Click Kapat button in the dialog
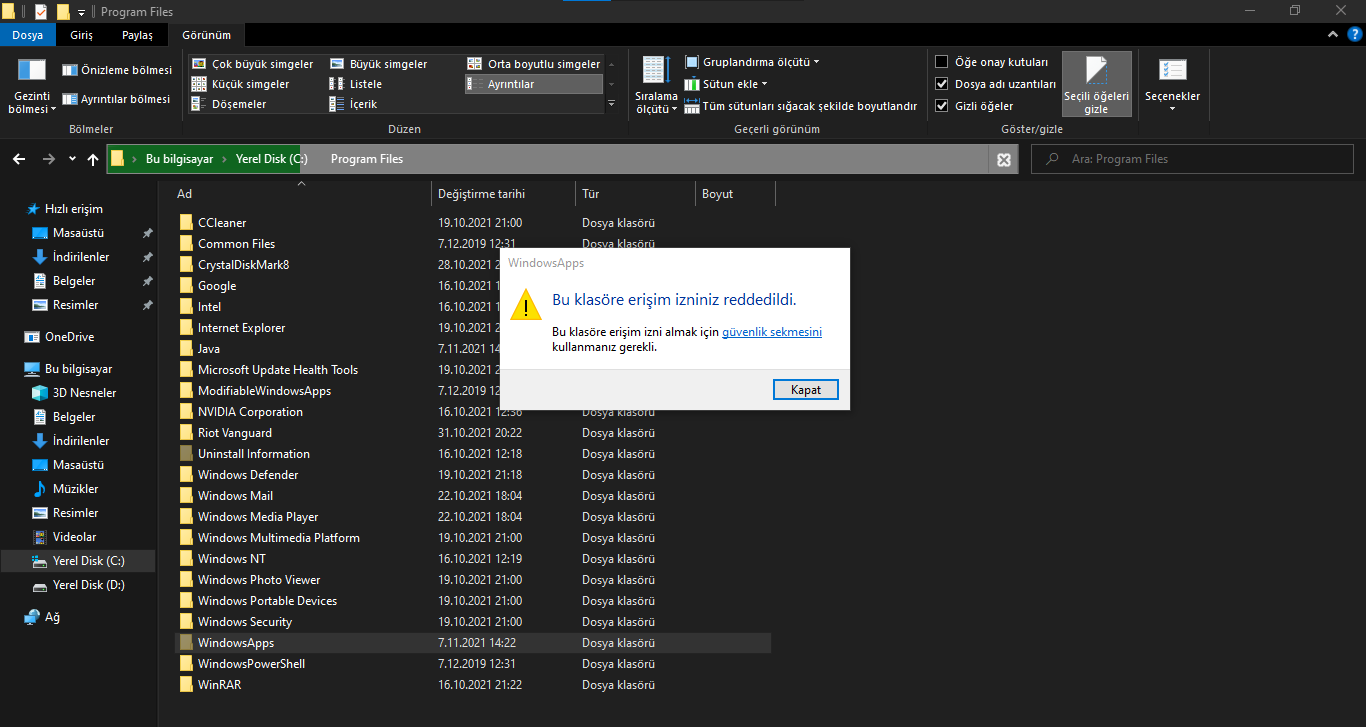Image resolution: width=1366 pixels, height=727 pixels. point(806,390)
